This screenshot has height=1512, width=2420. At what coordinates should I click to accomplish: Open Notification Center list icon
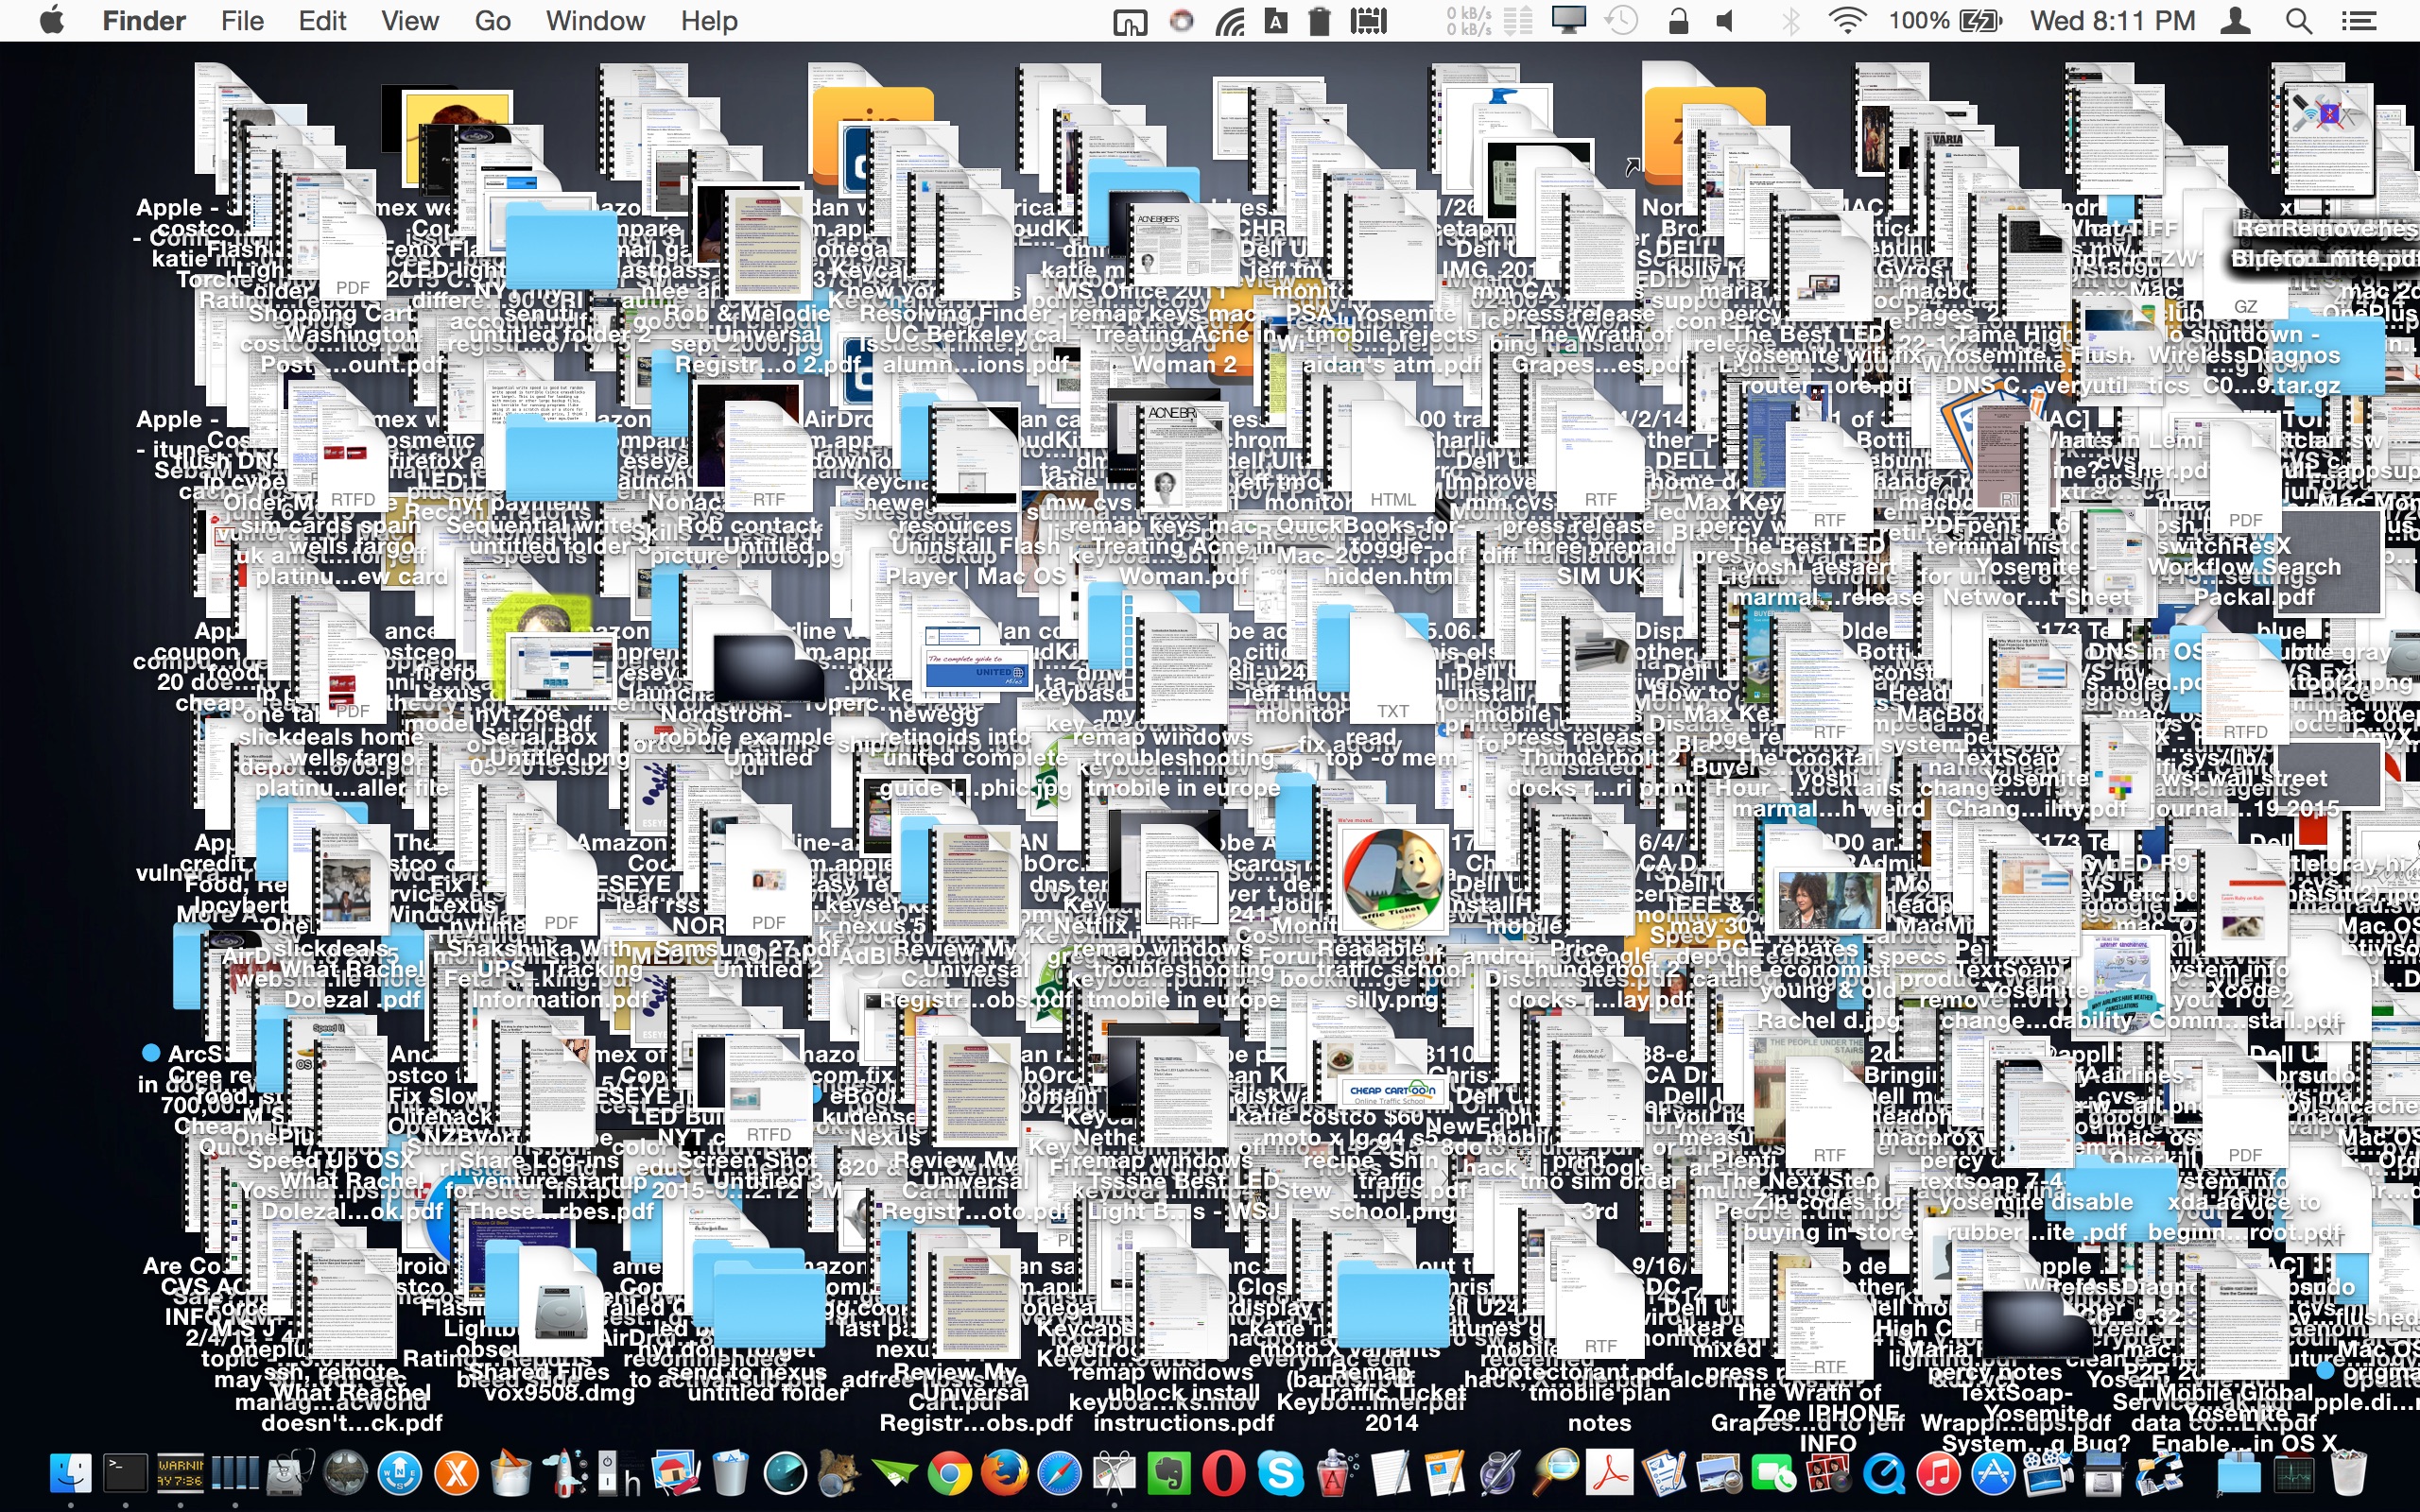coord(2359,21)
